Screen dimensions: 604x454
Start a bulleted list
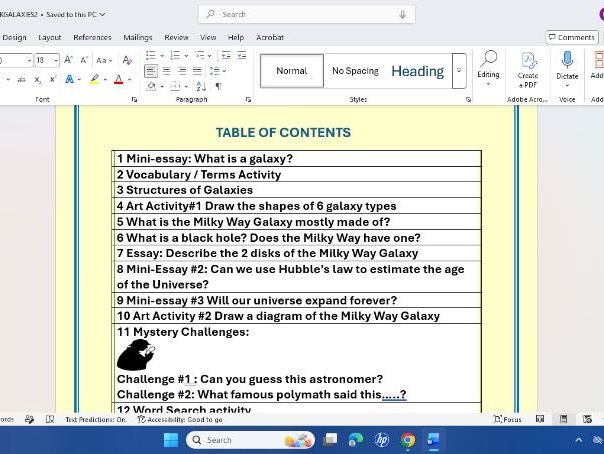[x=151, y=55]
